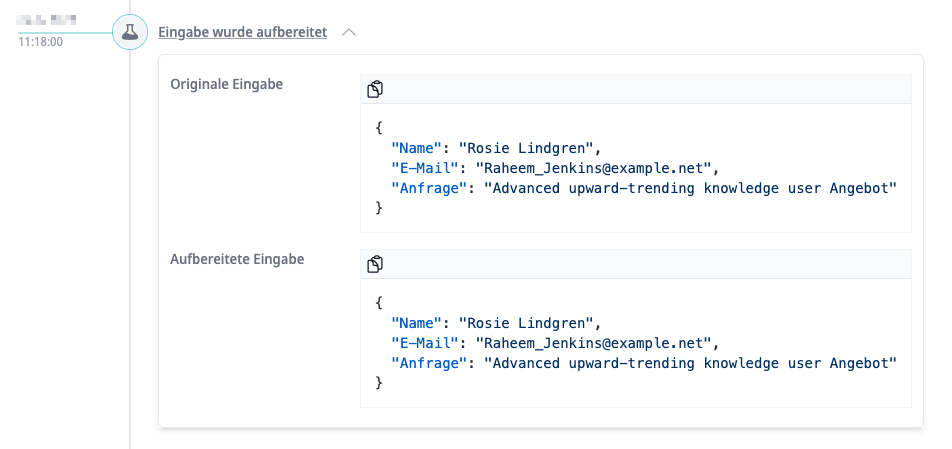Screen dimensions: 952x449
Task: Click the "E-Mail" key in Originale Eingabe
Action: [424, 168]
